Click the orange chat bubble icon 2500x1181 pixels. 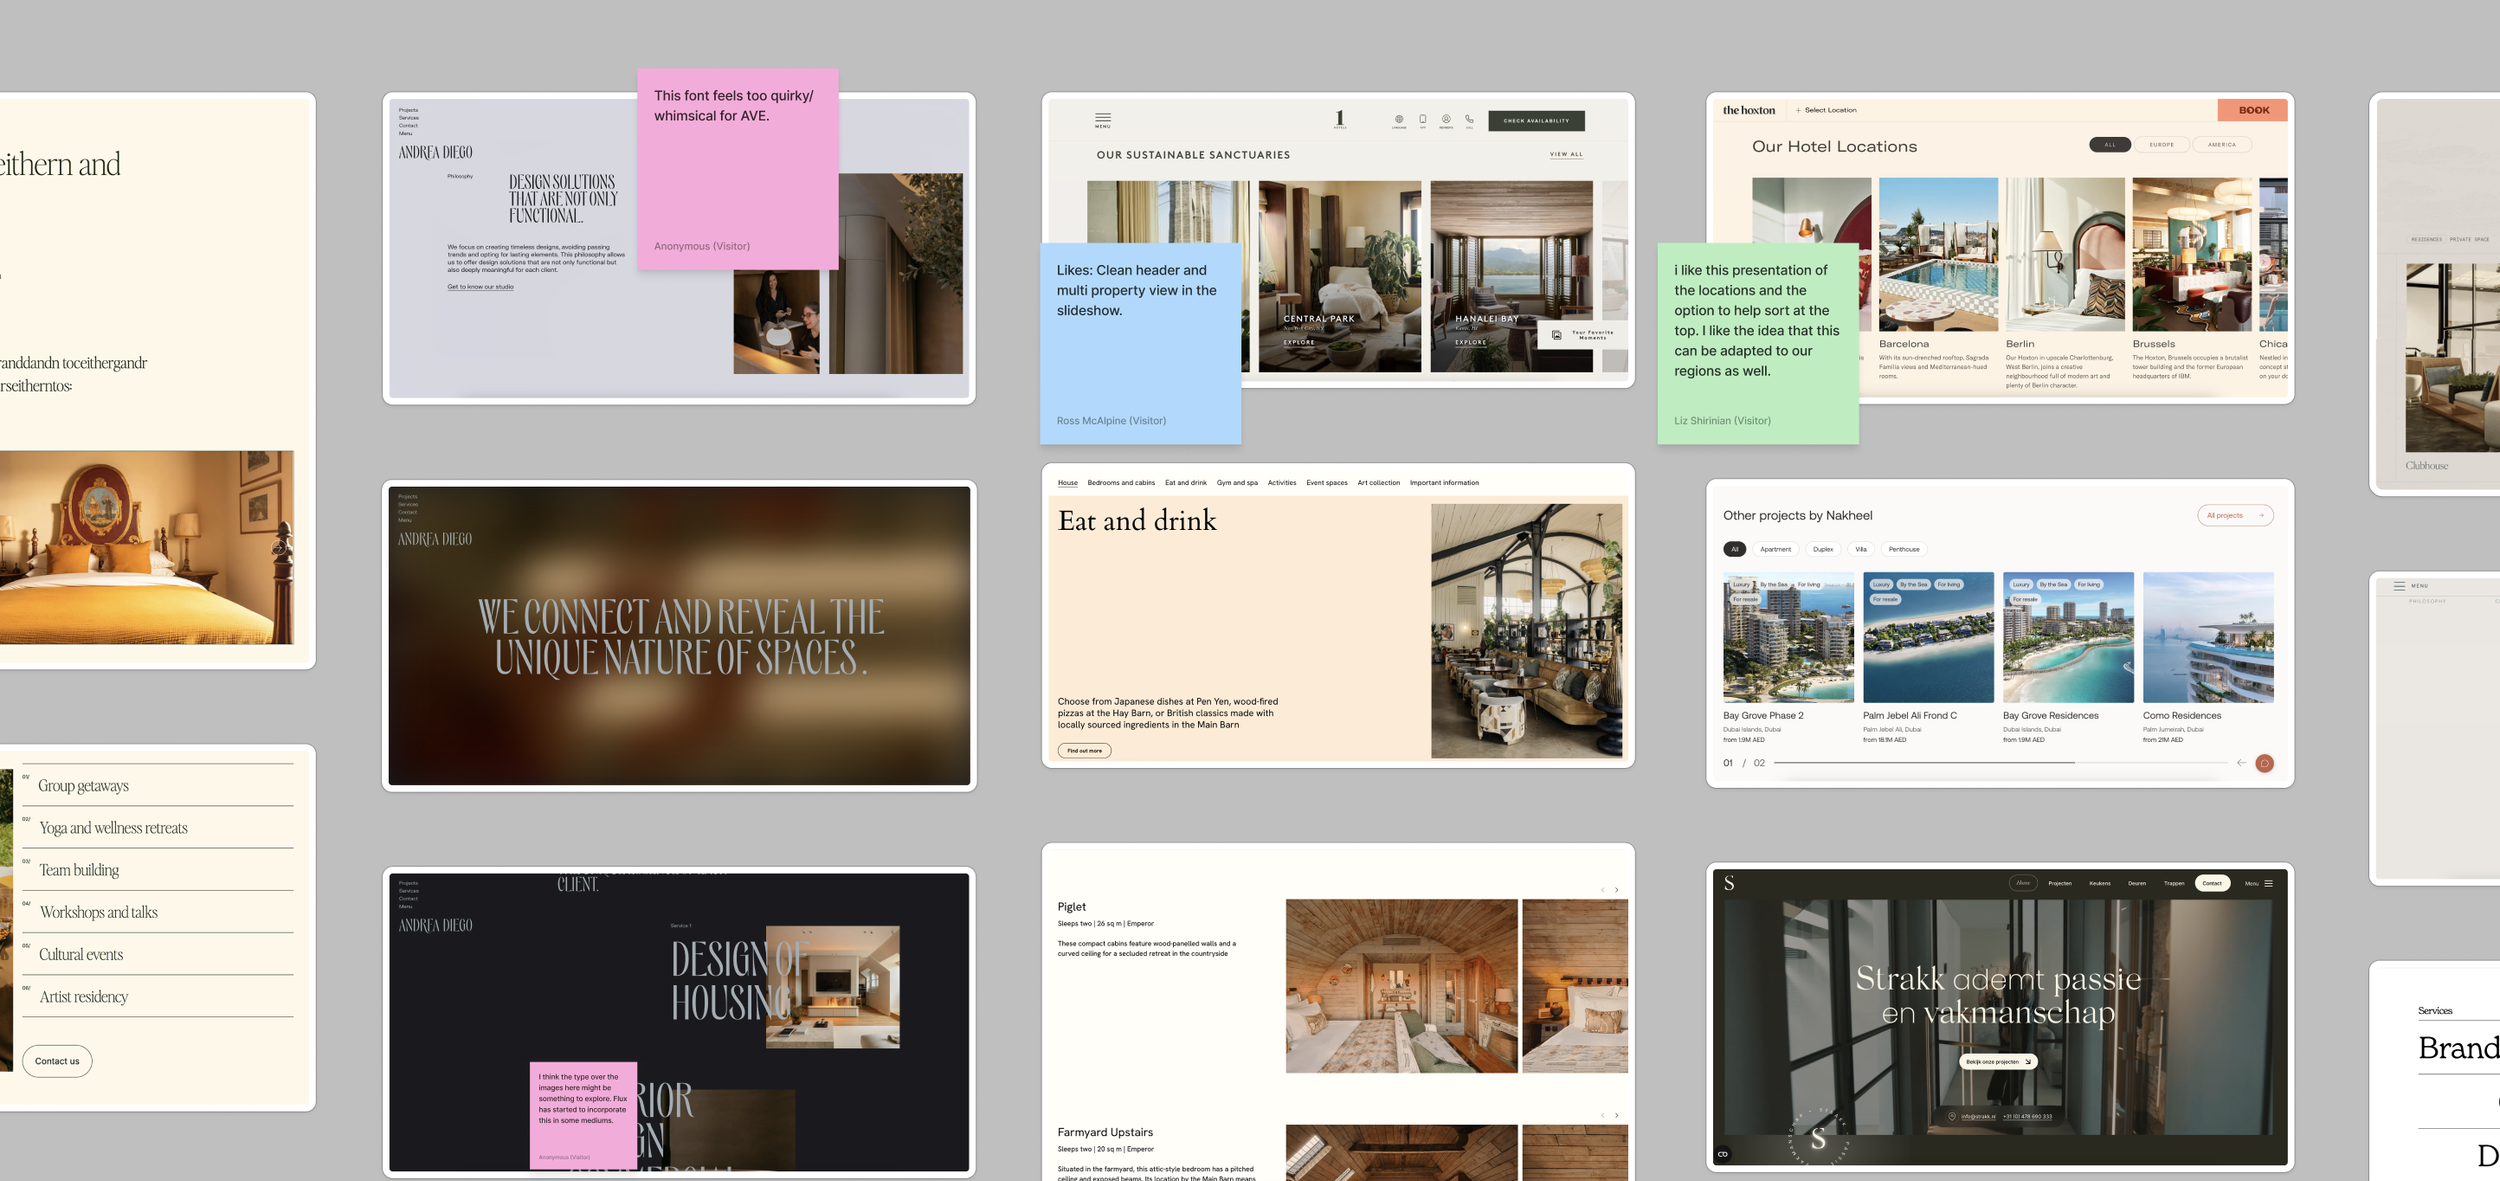(x=2264, y=763)
